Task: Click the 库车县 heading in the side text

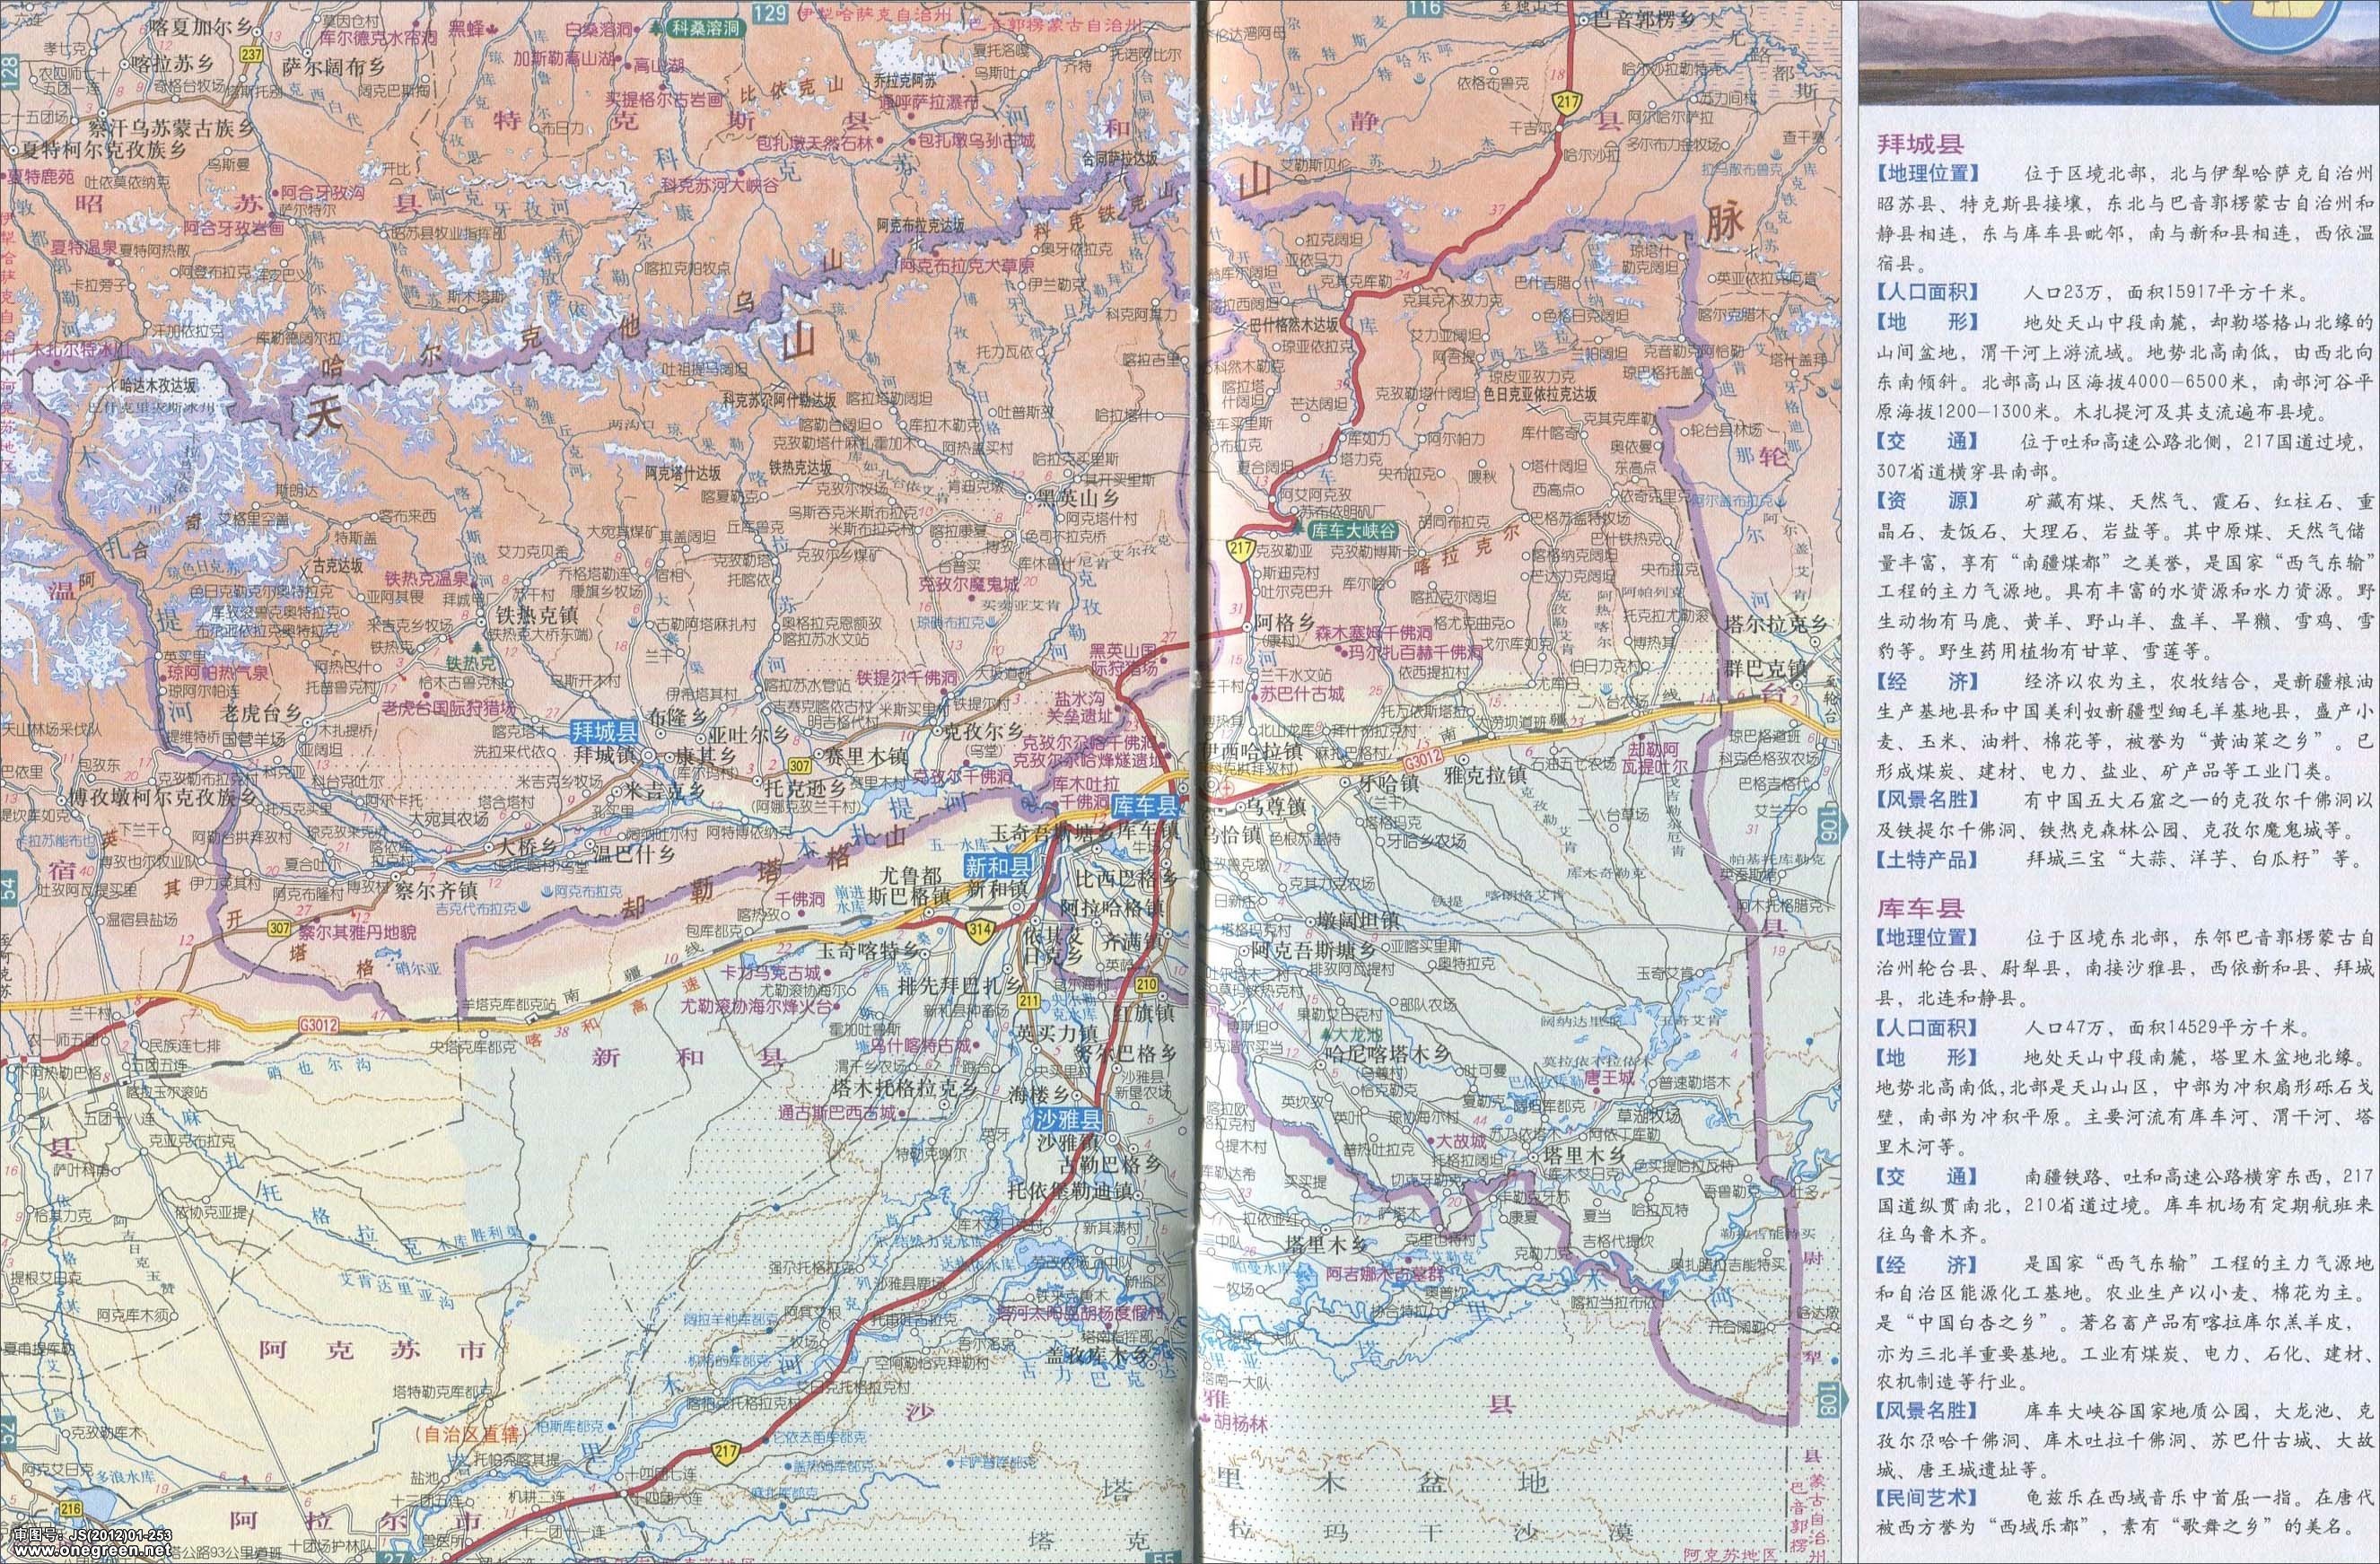Action: [1918, 907]
